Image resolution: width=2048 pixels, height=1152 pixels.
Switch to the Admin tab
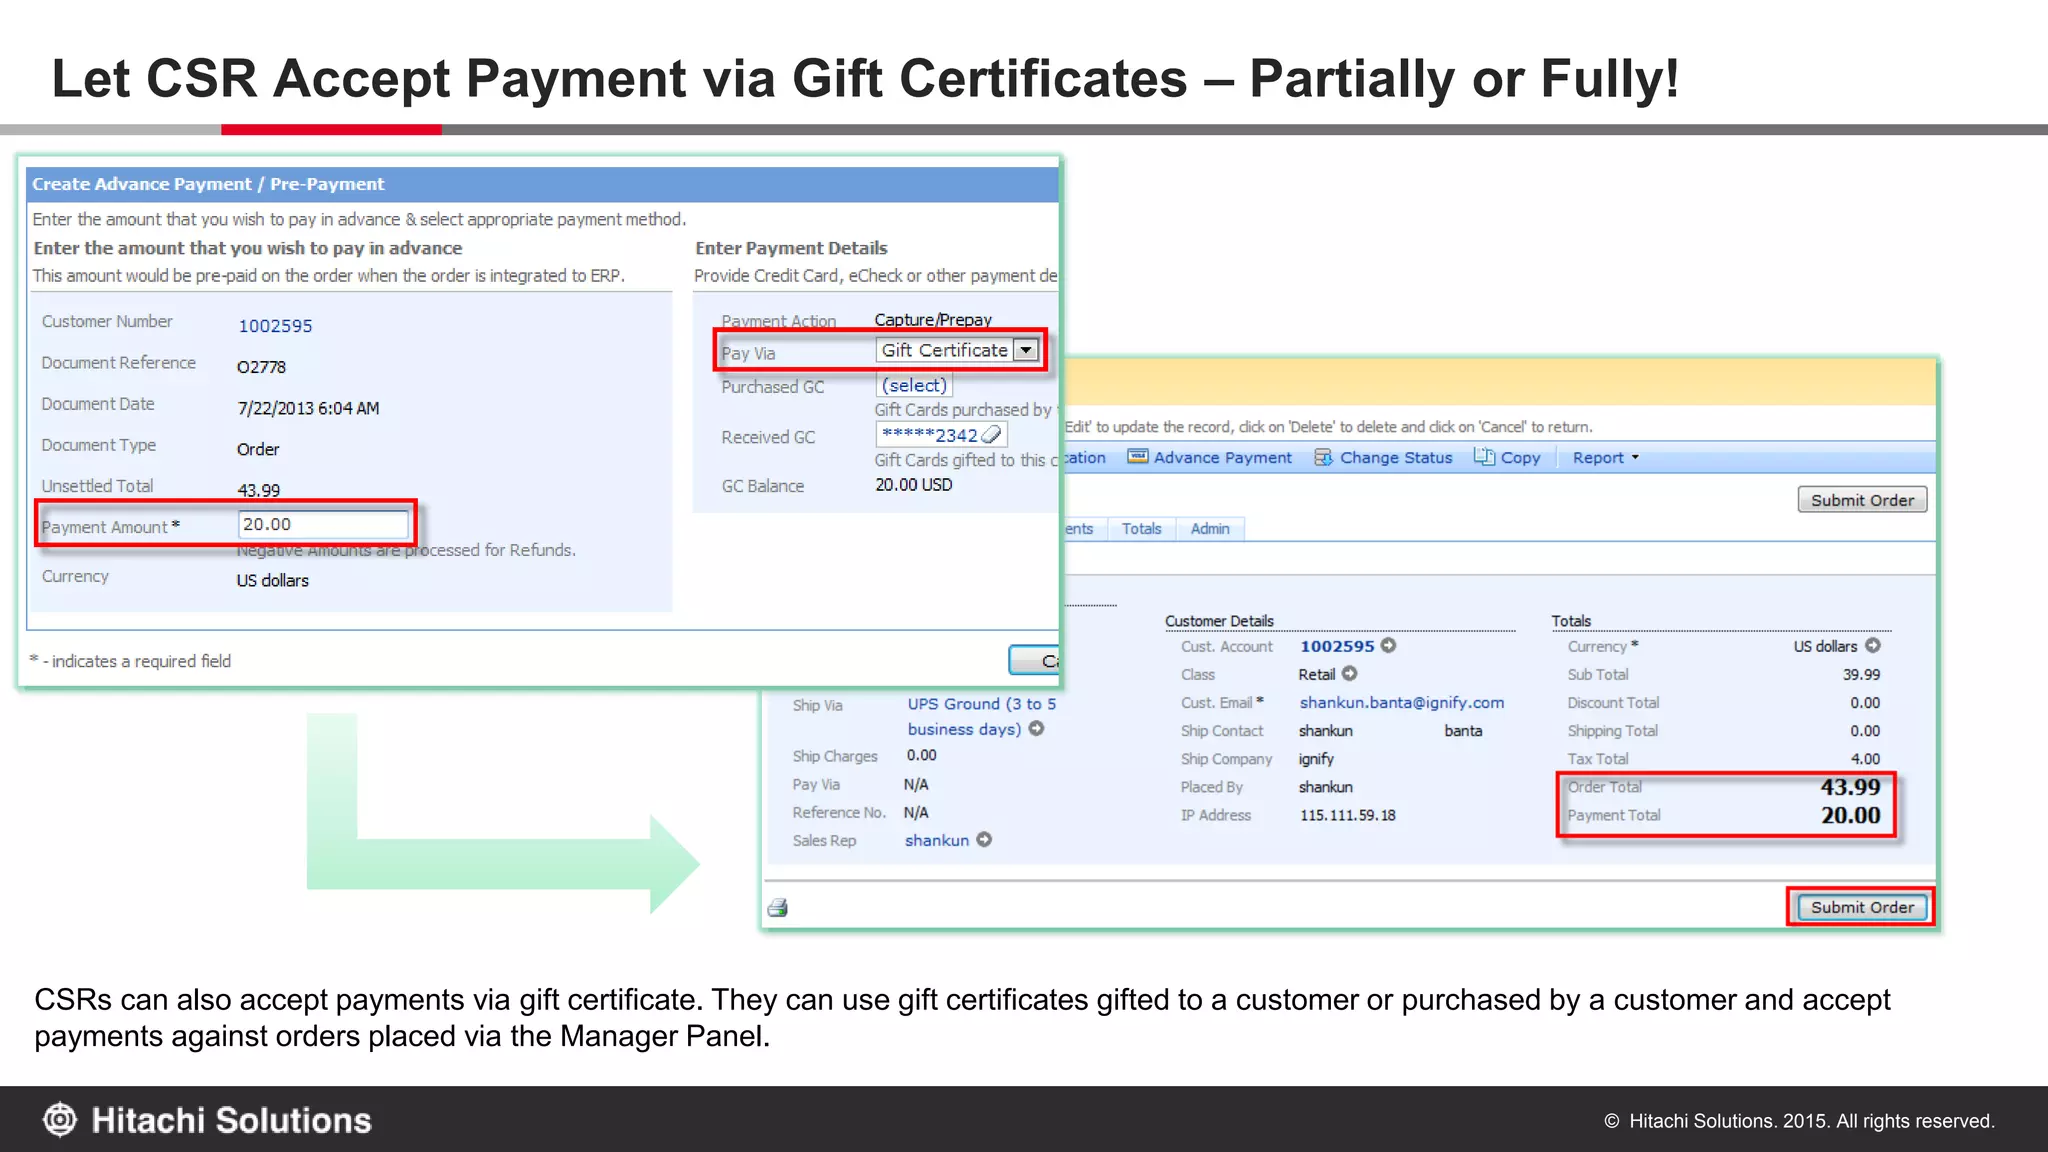[x=1210, y=528]
